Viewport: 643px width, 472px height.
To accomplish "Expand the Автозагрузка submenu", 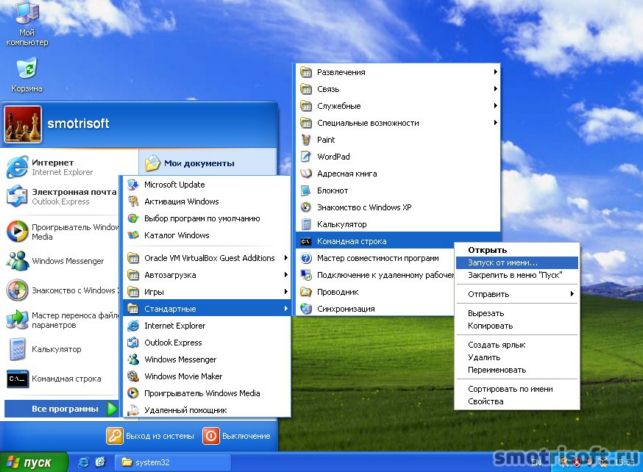I will click(x=207, y=275).
